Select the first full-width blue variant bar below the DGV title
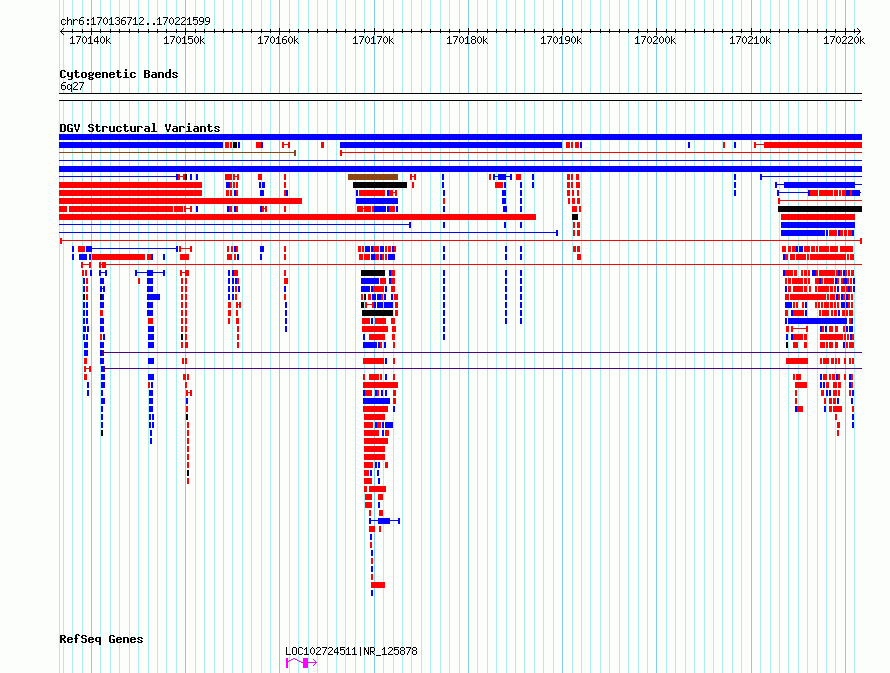 [460, 137]
